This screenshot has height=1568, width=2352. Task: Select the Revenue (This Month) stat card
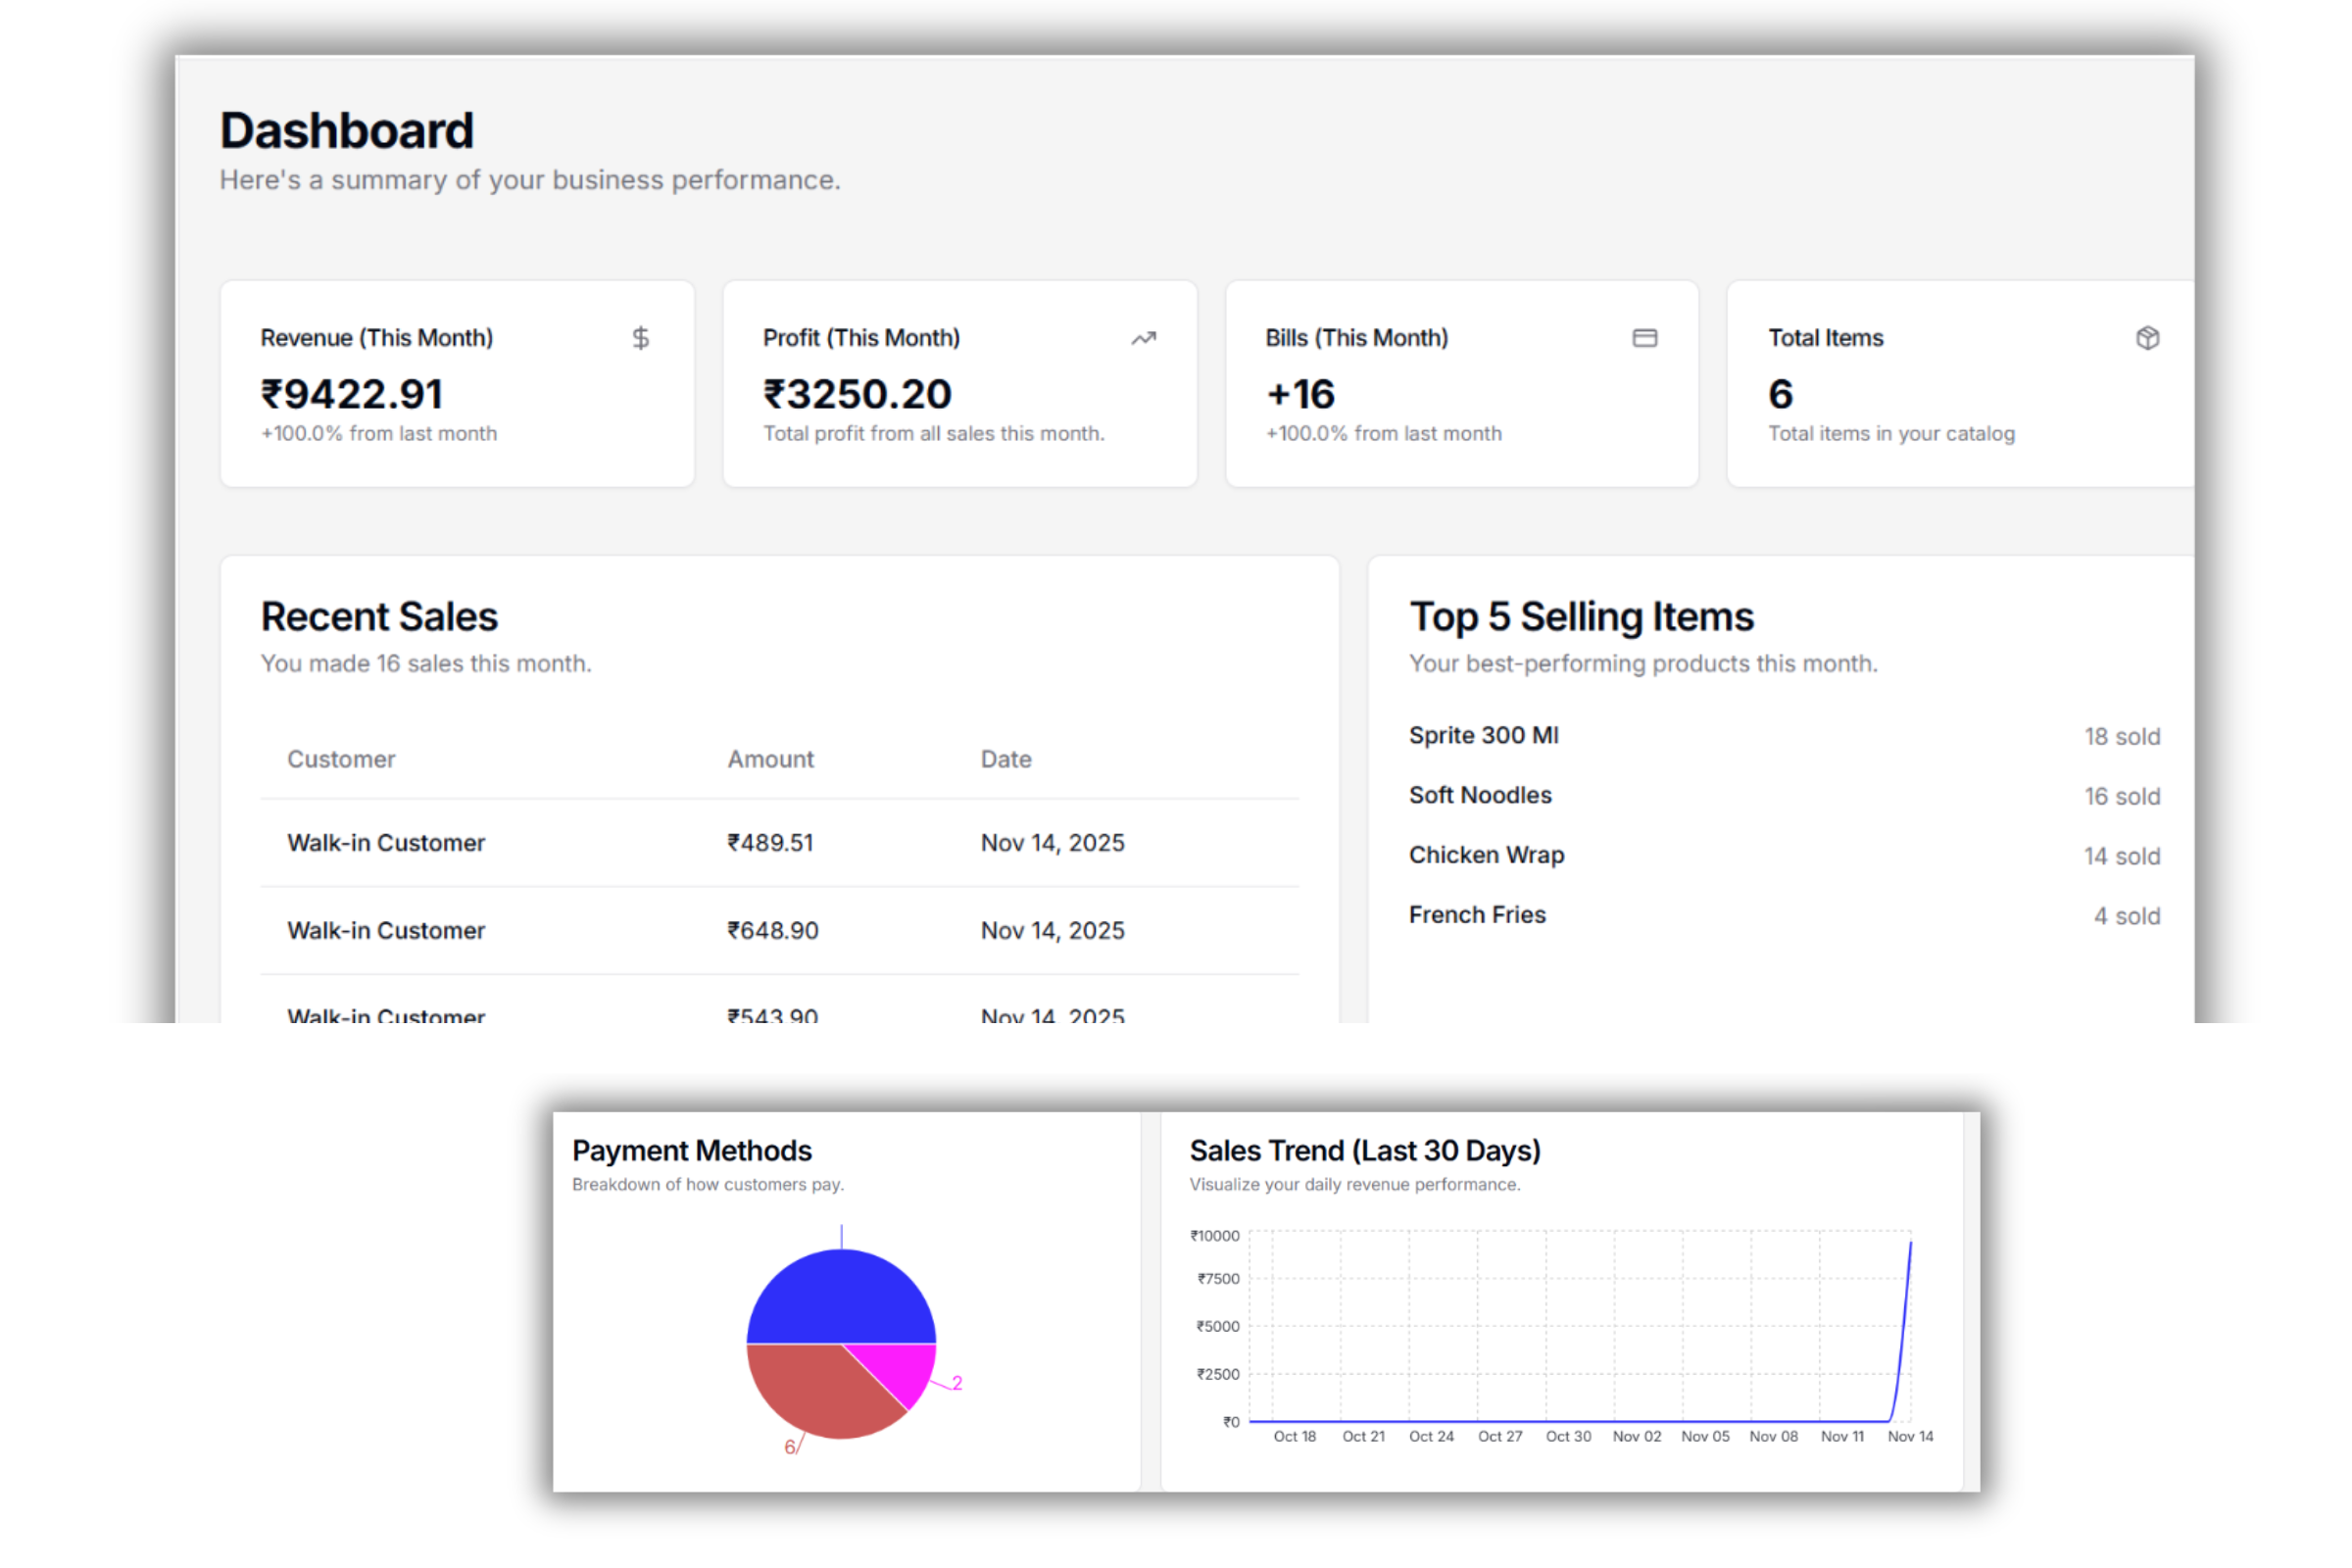(x=456, y=384)
